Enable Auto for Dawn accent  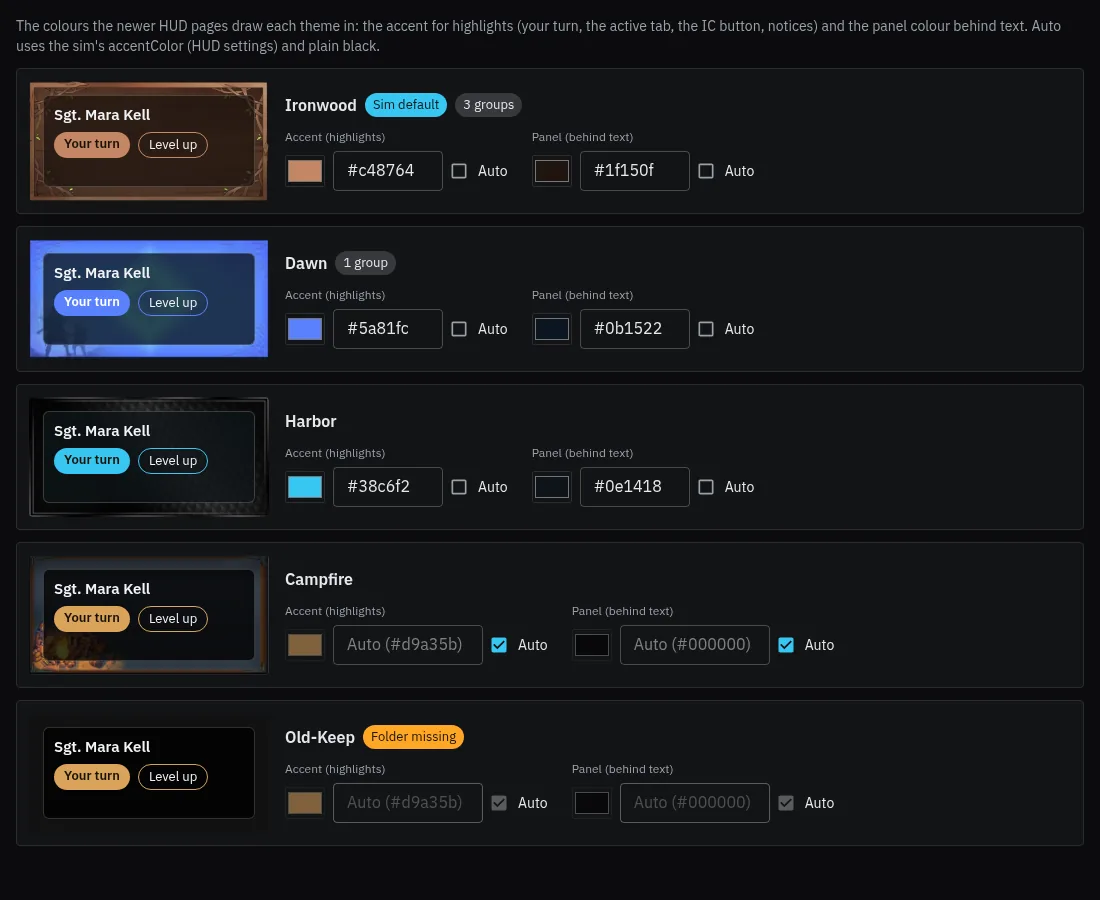[459, 329]
